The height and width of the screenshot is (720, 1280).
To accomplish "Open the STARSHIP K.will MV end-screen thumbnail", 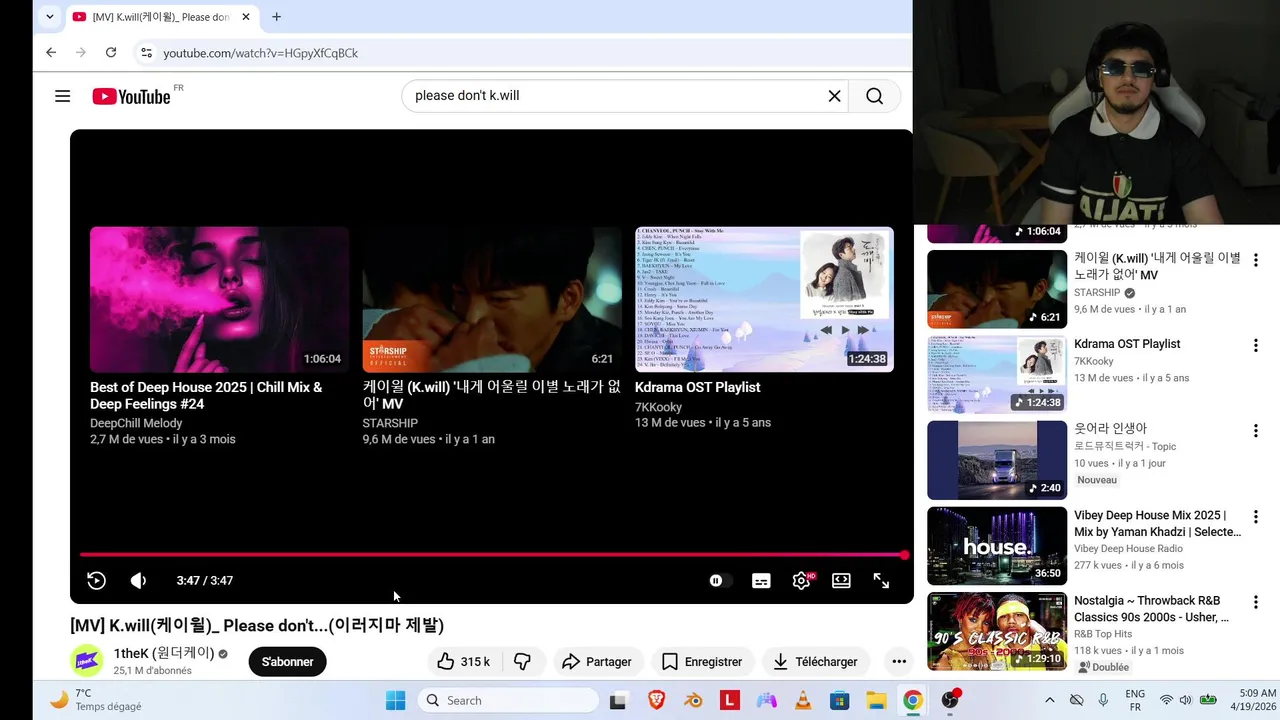I will tap(491, 299).
